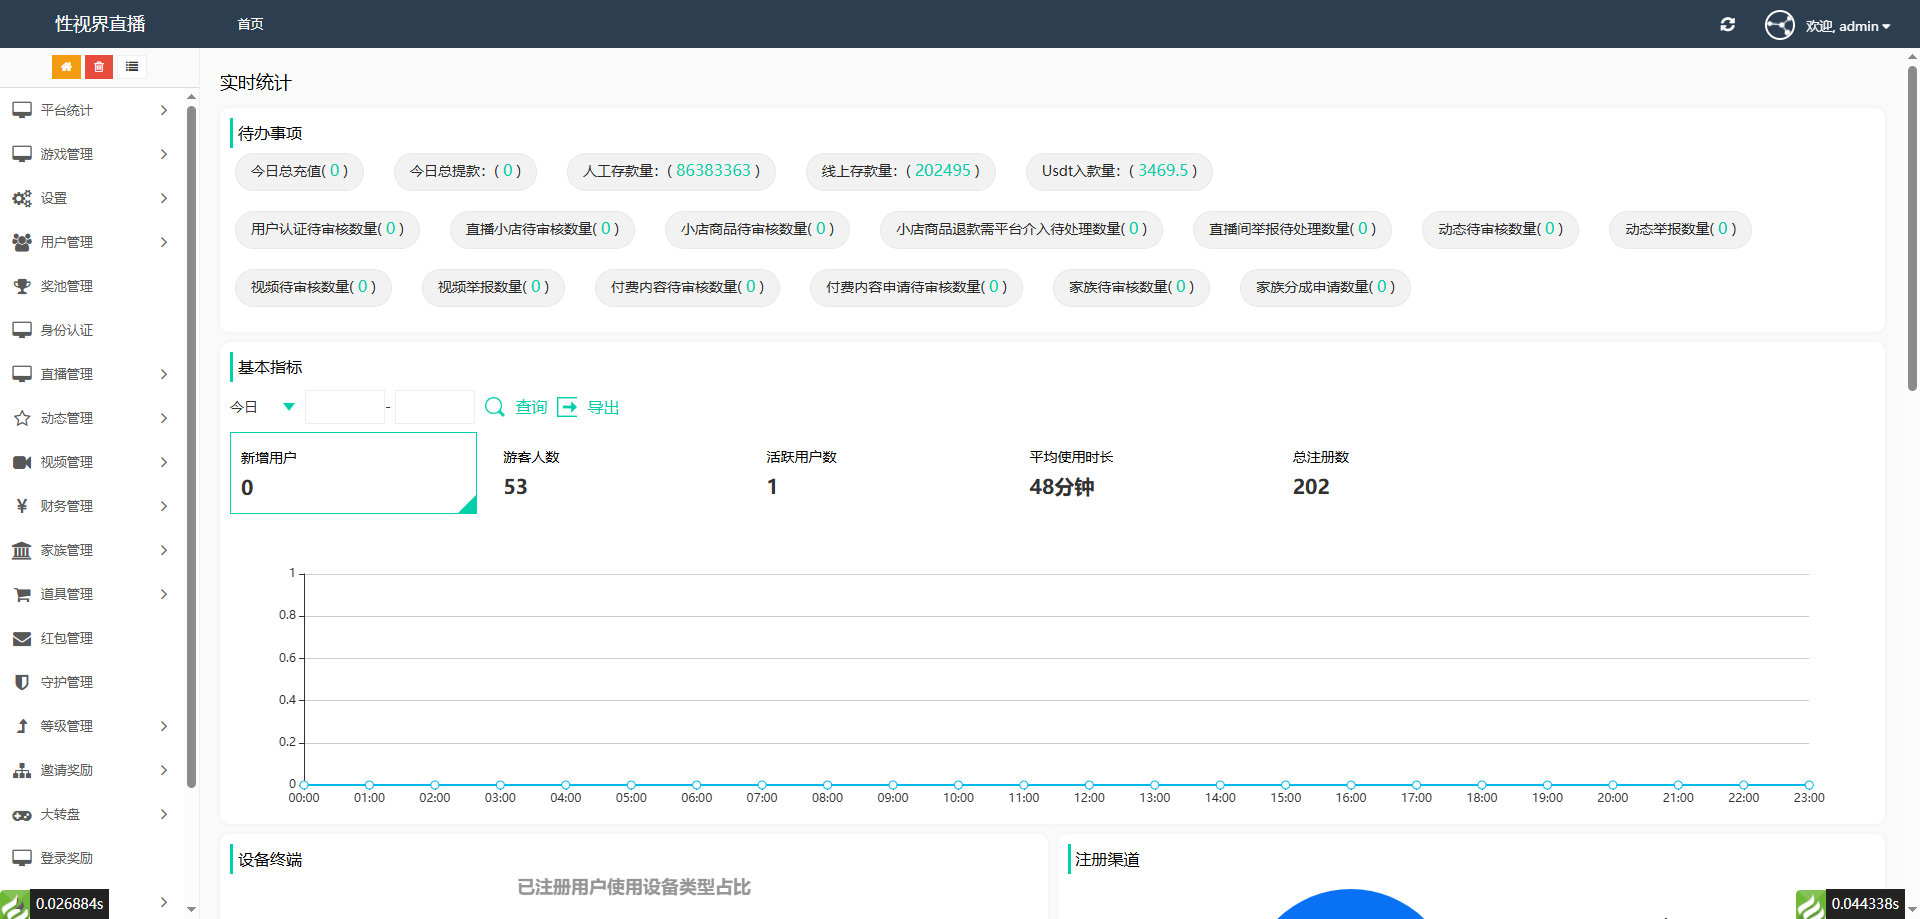The height and width of the screenshot is (919, 1920).
Task: Click the list view icon button
Action: coord(132,67)
